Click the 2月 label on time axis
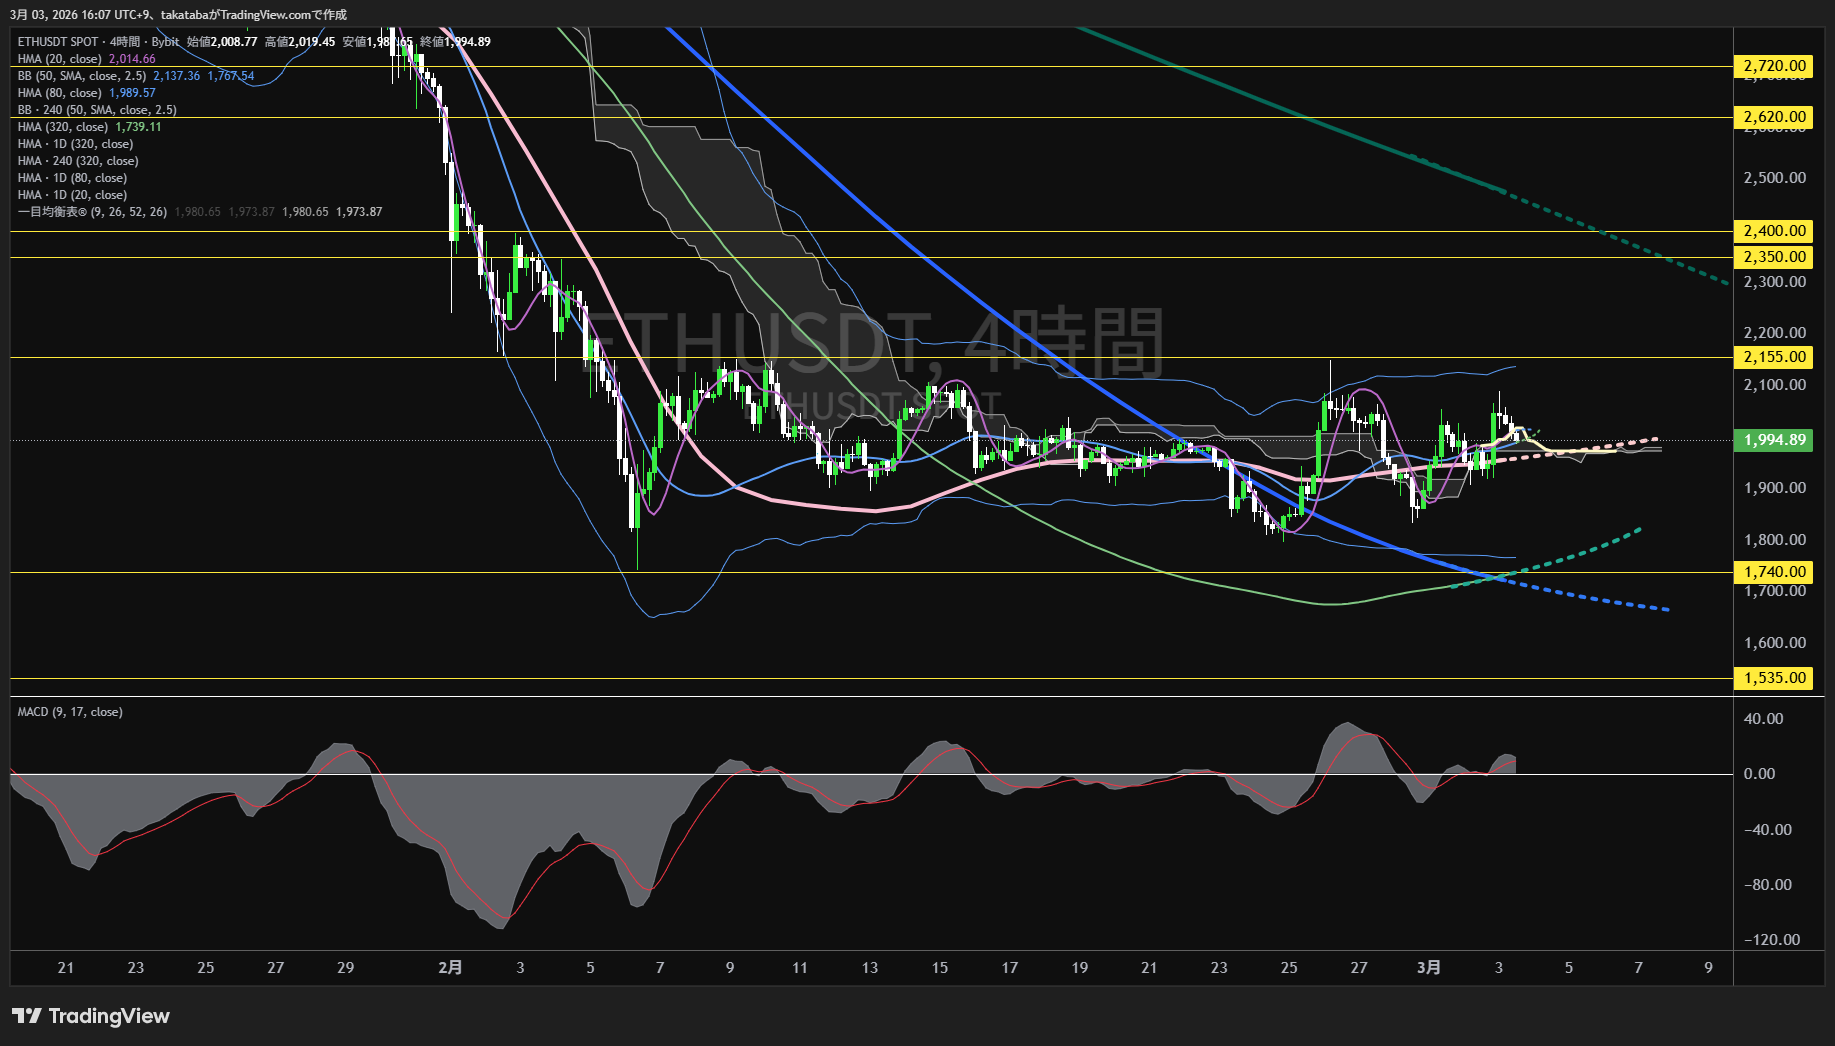Screen dimensions: 1835x1046 point(450,967)
